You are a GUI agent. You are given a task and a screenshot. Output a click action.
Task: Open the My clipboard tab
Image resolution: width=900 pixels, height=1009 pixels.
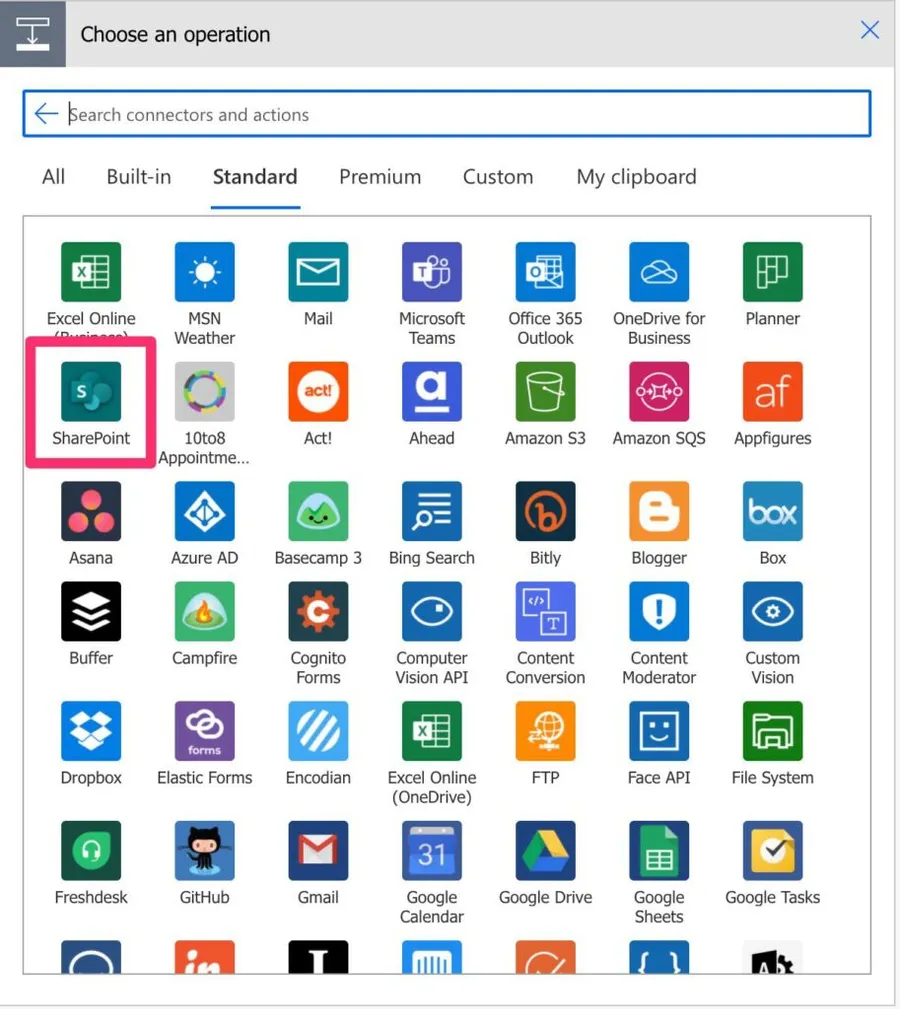(x=636, y=177)
